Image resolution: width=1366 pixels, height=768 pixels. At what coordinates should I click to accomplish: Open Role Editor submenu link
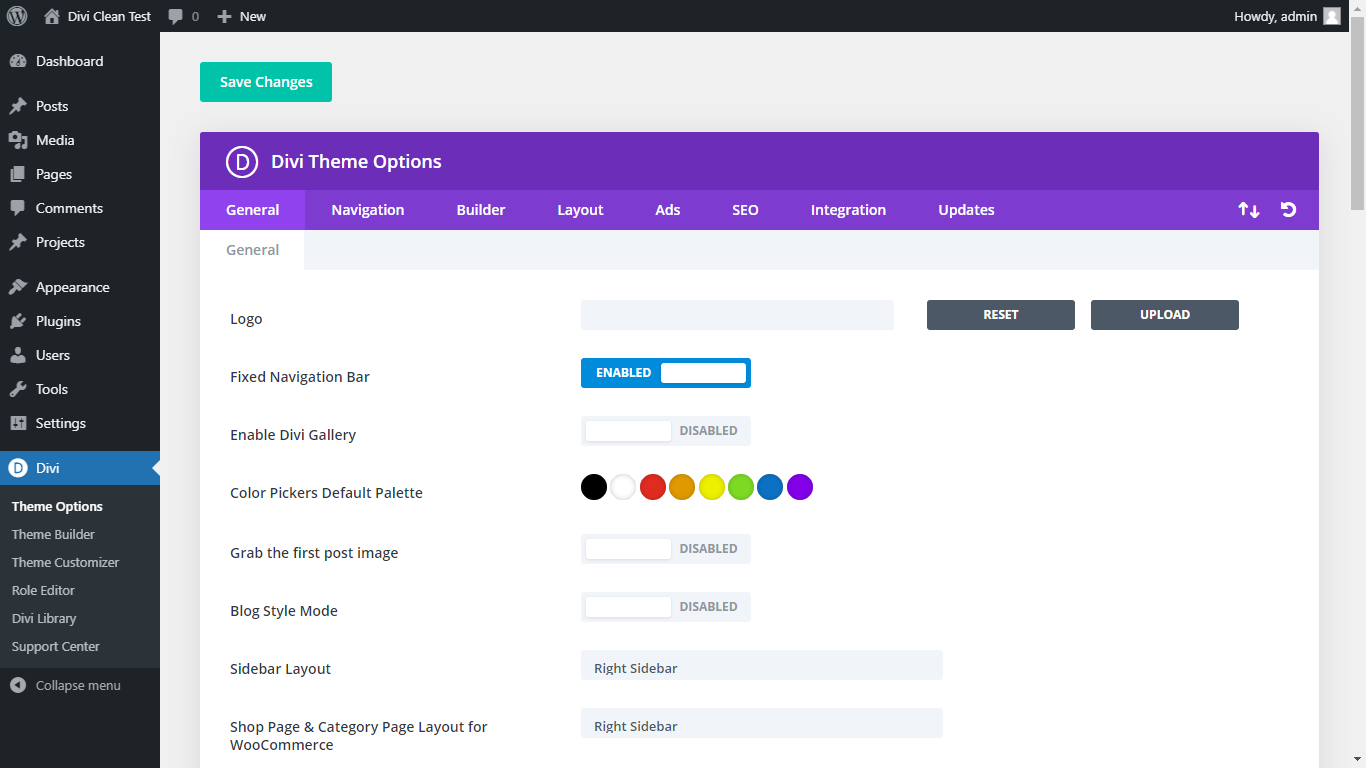[x=43, y=590]
